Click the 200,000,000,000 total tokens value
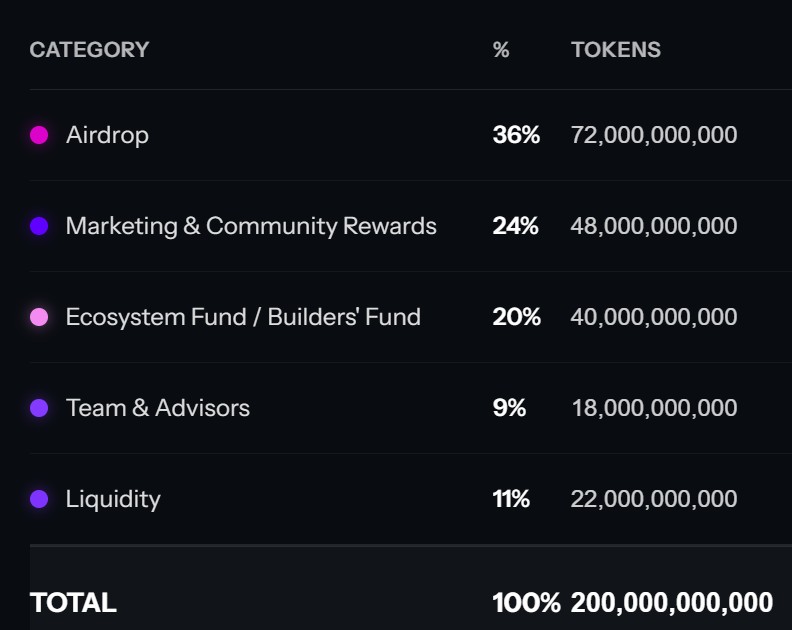This screenshot has height=630, width=792. point(672,603)
